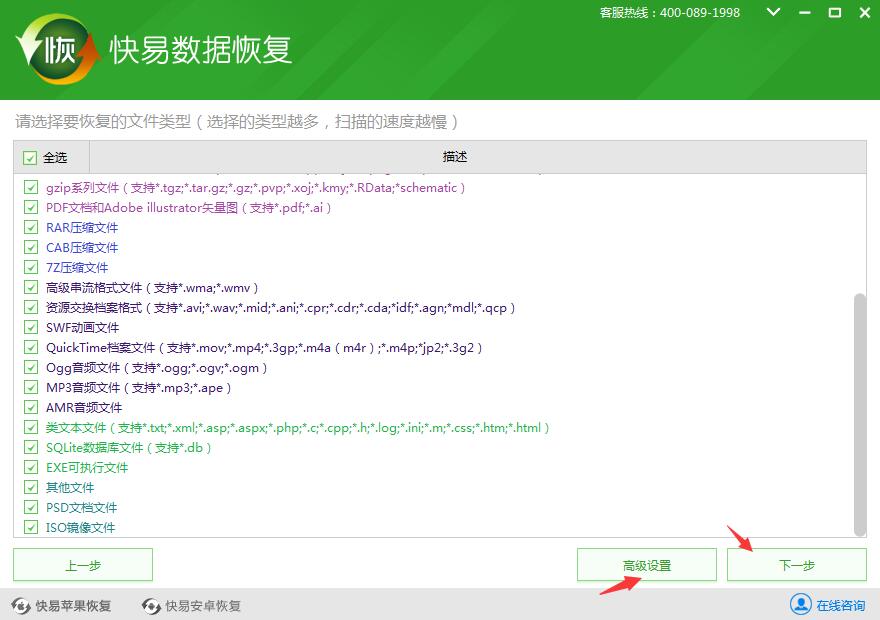Proceed with 下一步 button
Image resolution: width=880 pixels, height=620 pixels.
tap(797, 564)
